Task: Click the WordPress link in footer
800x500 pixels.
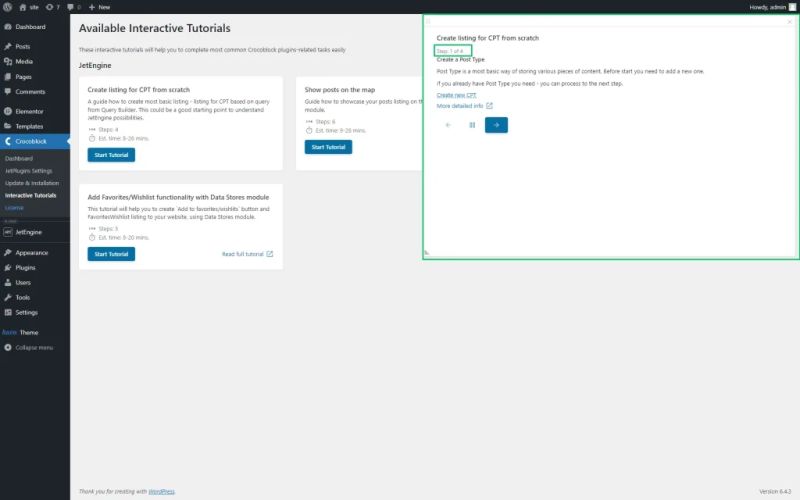Action: click(161, 491)
